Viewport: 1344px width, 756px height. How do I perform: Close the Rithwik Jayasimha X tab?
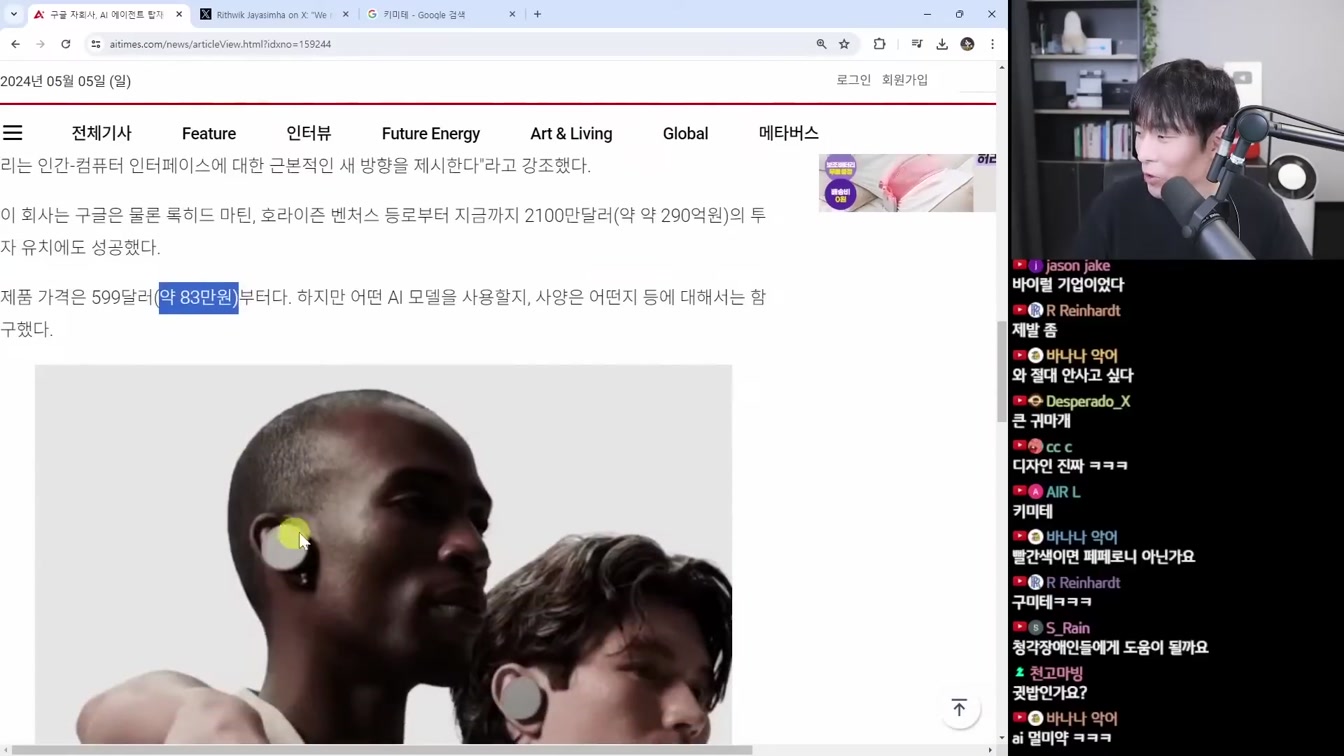[346, 15]
